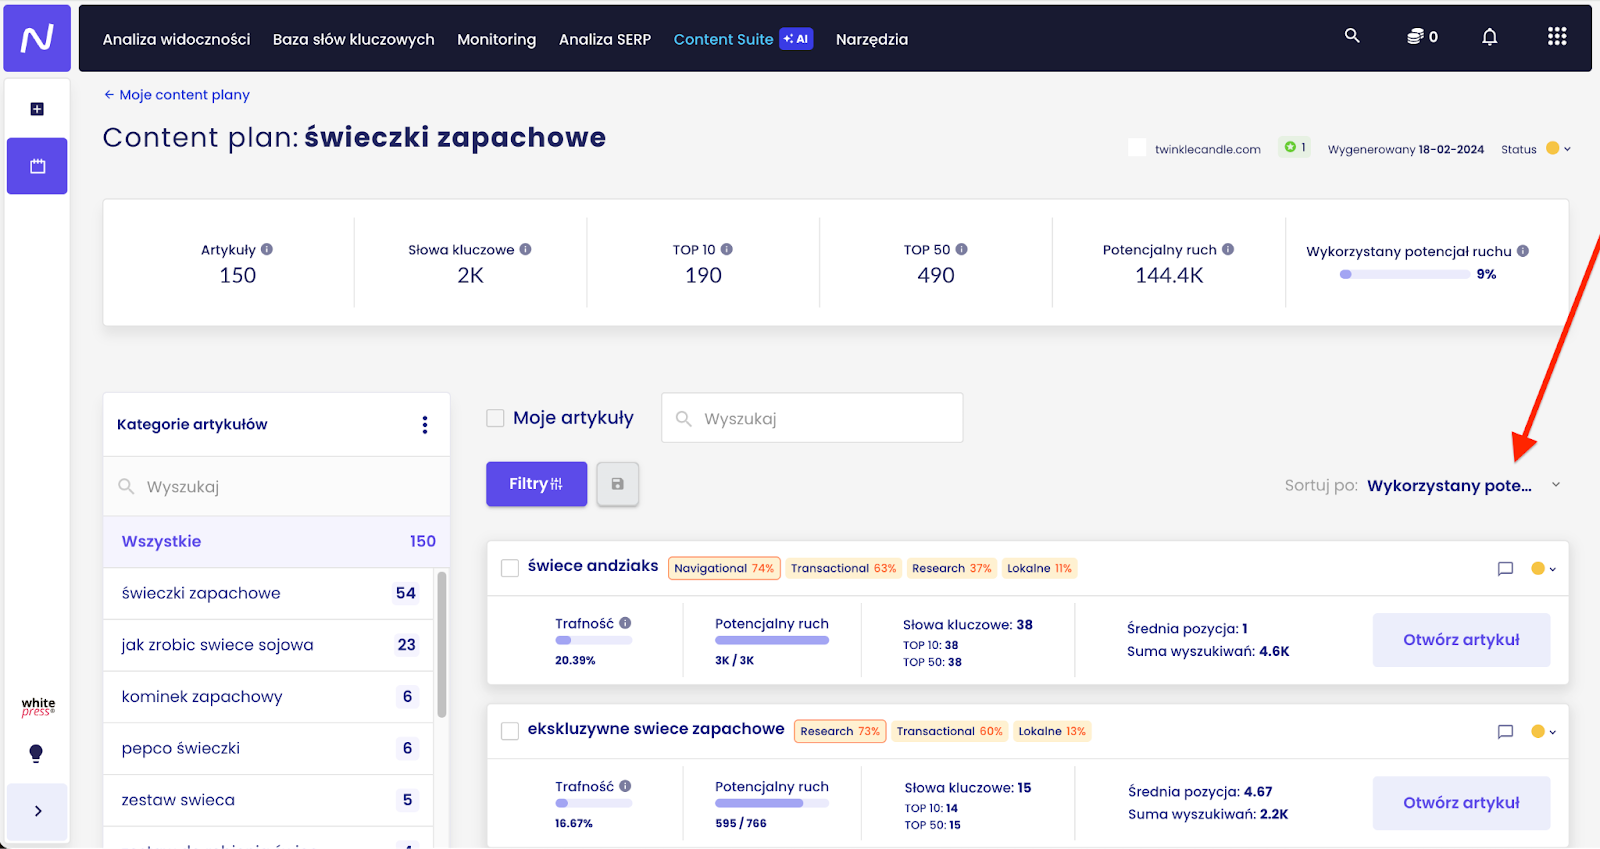Select kominek zapachowy category

[269, 697]
